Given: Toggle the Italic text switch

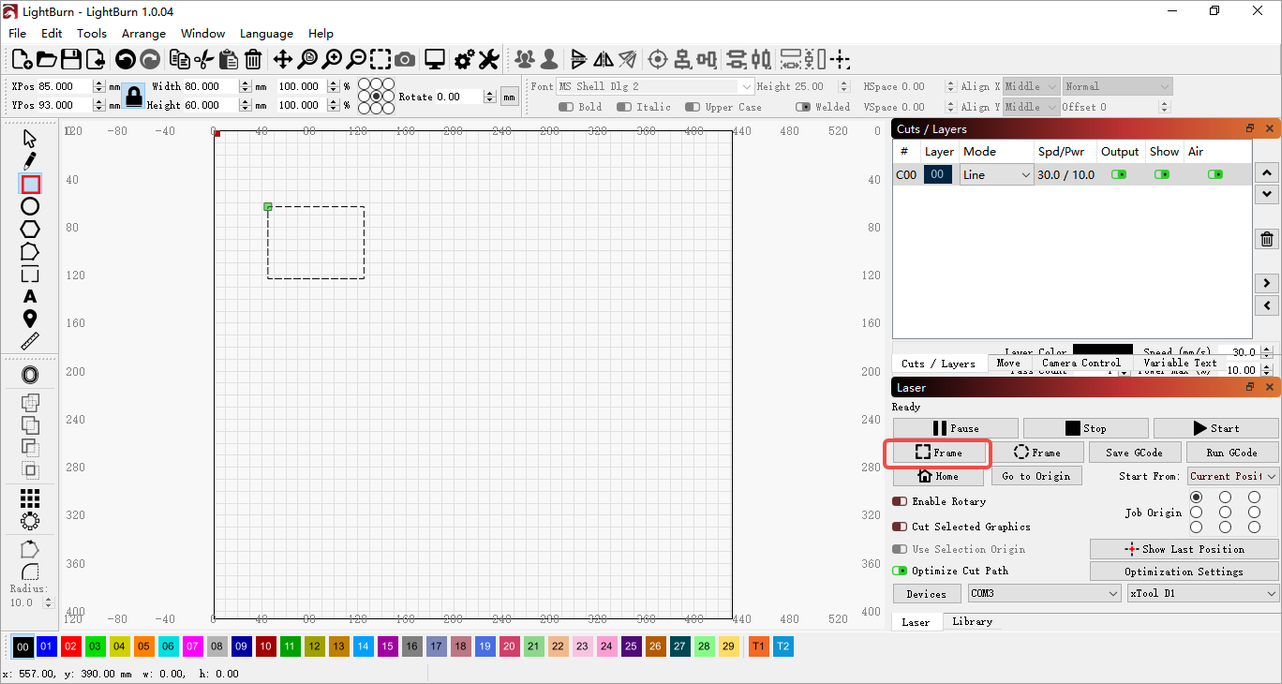Looking at the screenshot, I should pos(625,107).
